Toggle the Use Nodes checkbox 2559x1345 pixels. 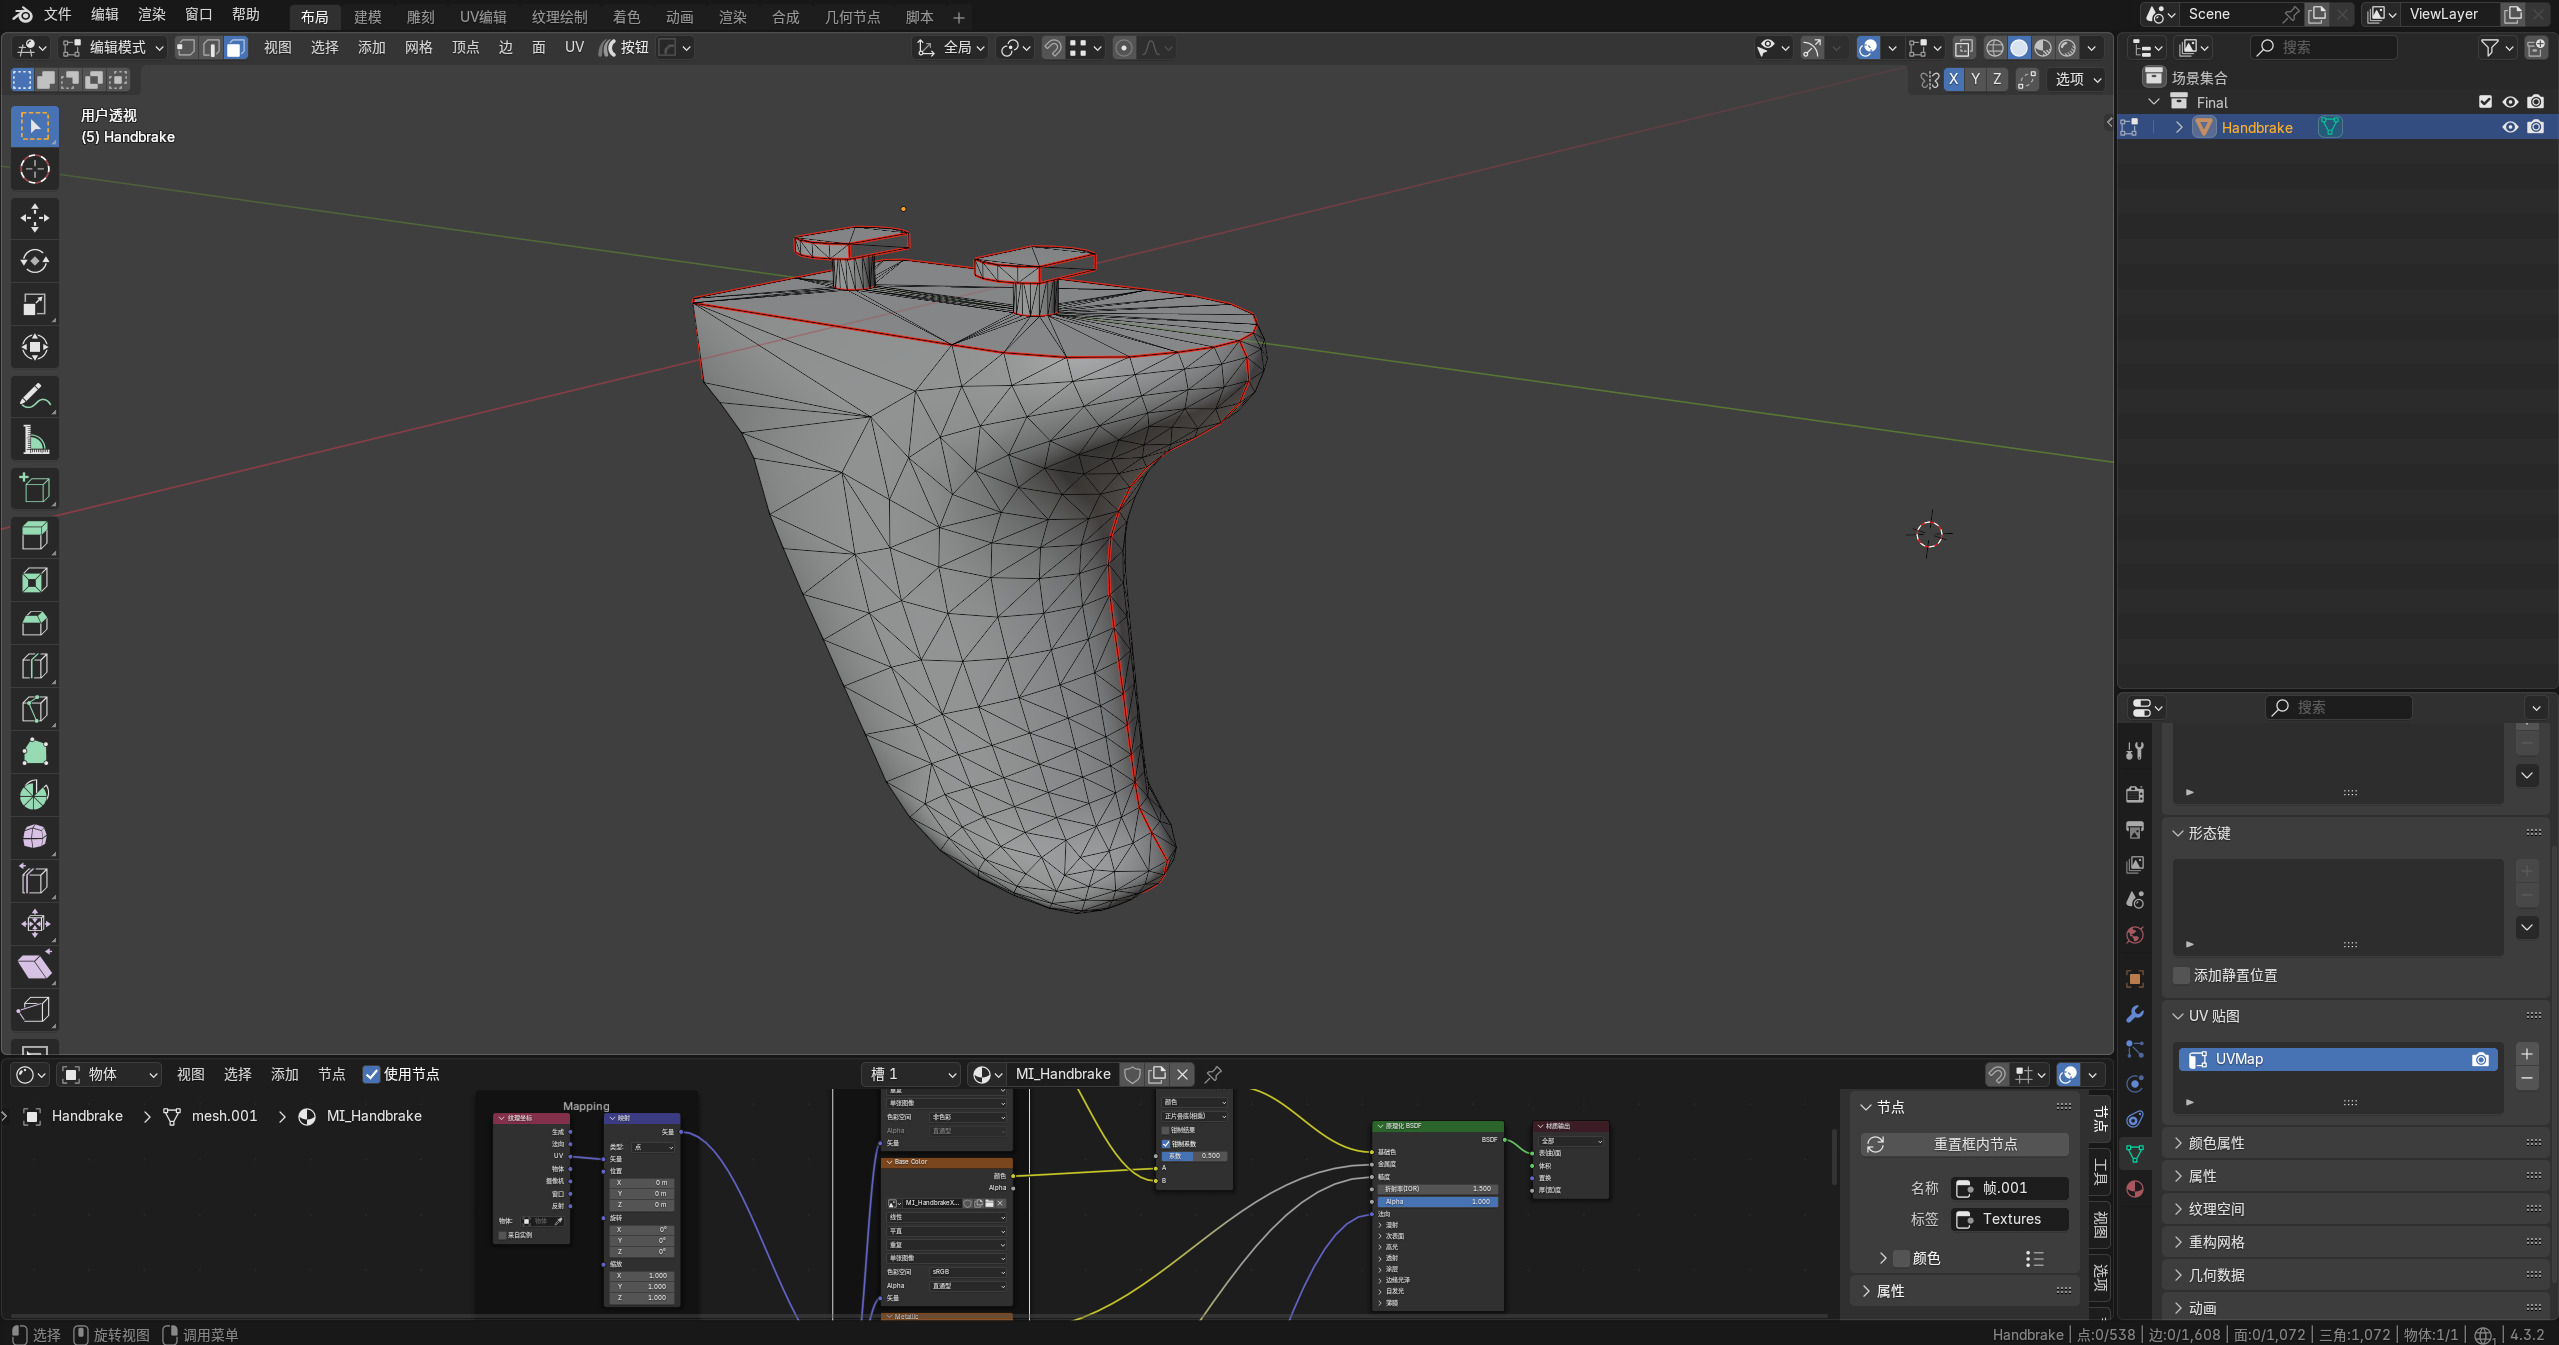point(371,1074)
